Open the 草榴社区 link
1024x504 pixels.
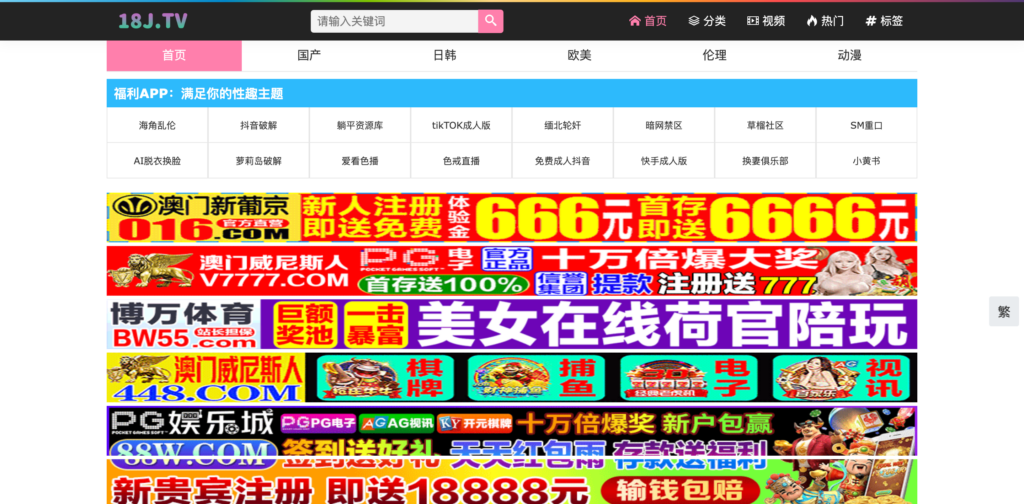765,125
